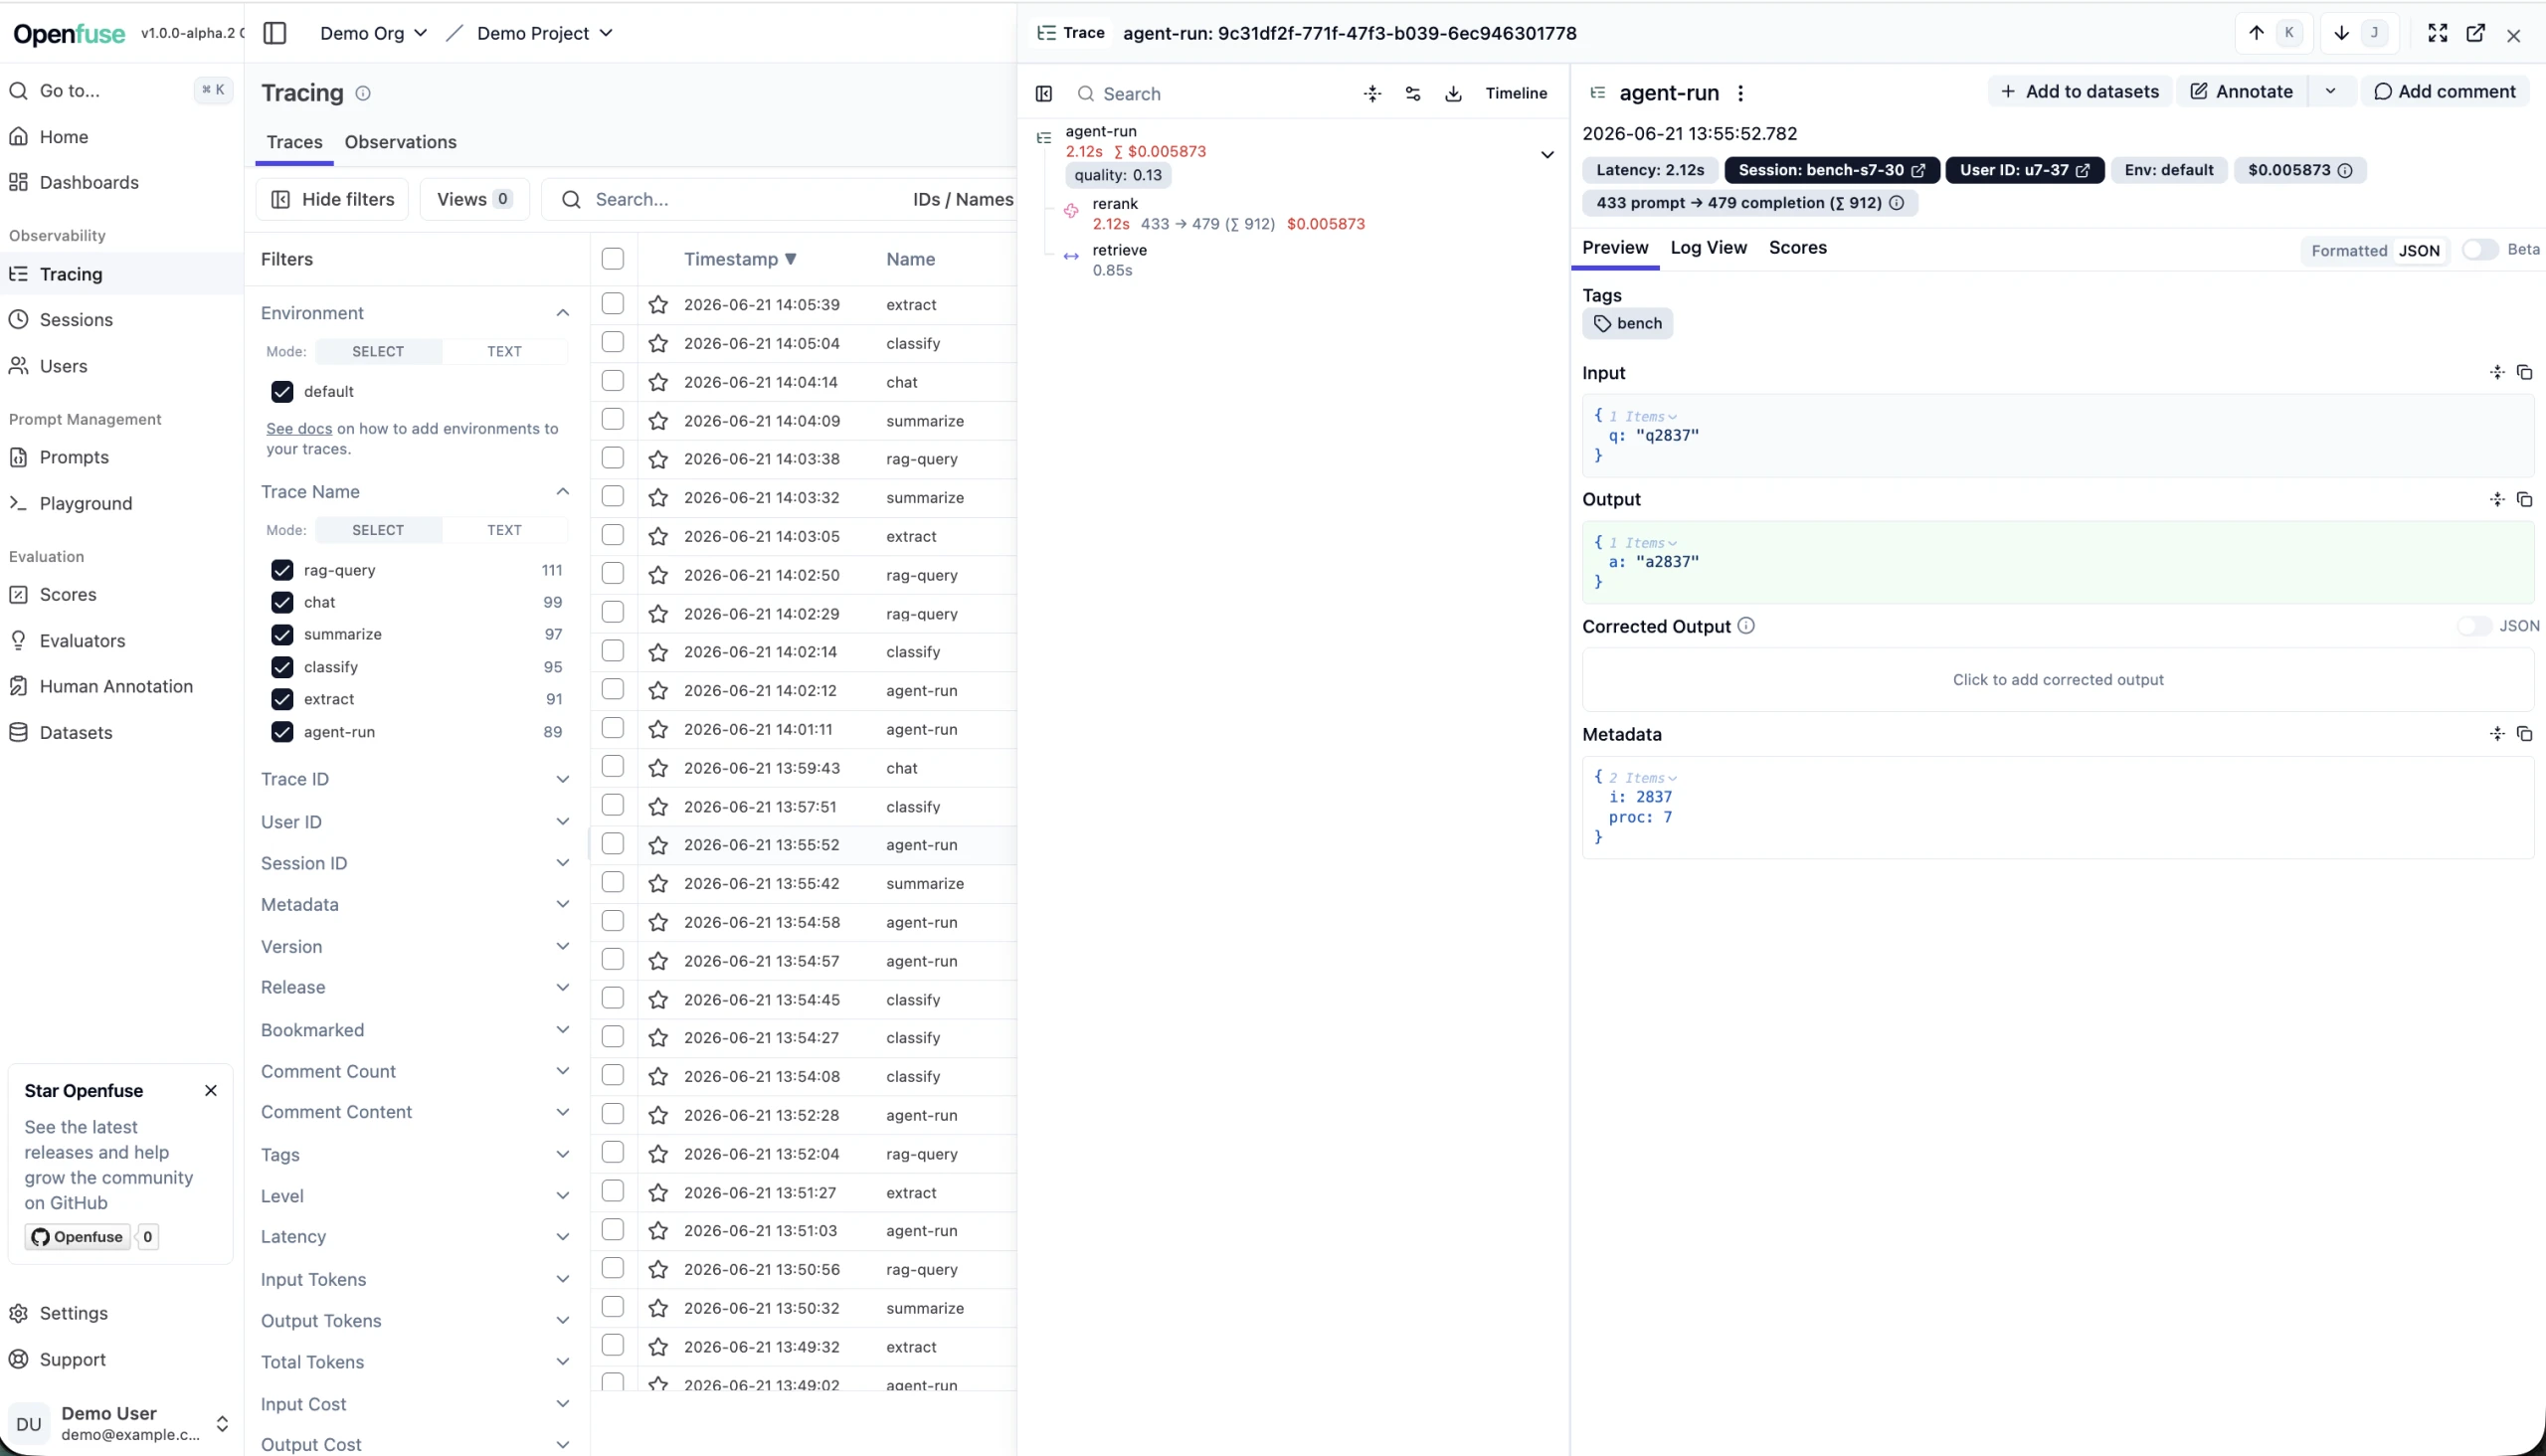Open the Scores tab in trace detail
Image resolution: width=2546 pixels, height=1456 pixels.
[x=1797, y=248]
